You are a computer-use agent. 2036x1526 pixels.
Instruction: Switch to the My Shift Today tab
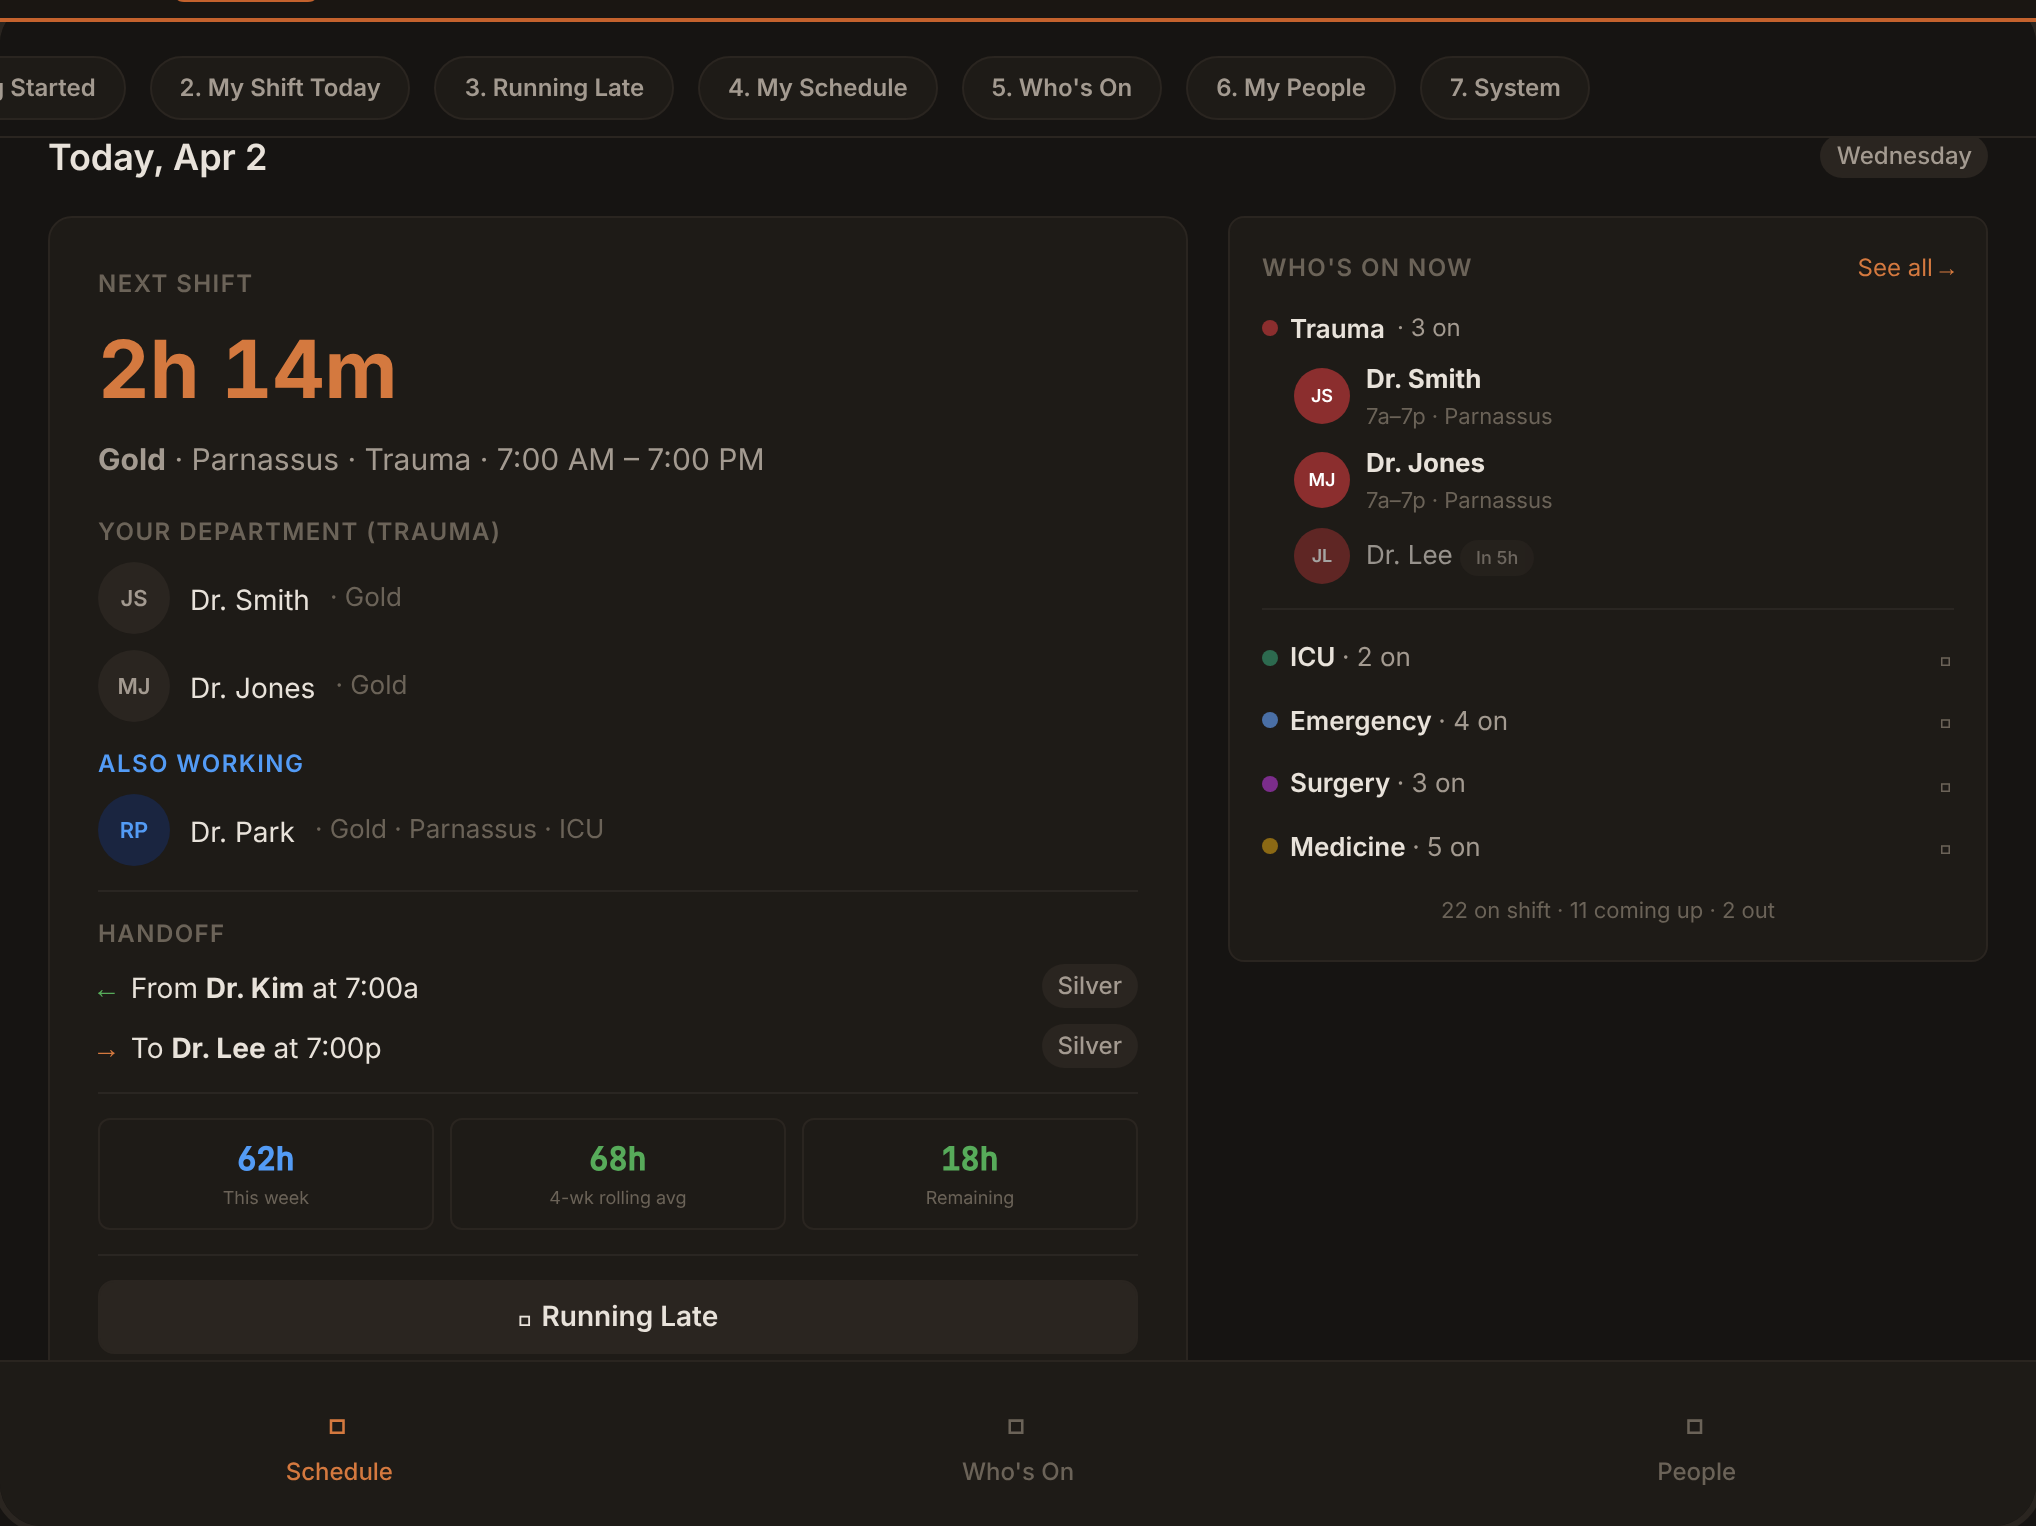click(x=280, y=87)
